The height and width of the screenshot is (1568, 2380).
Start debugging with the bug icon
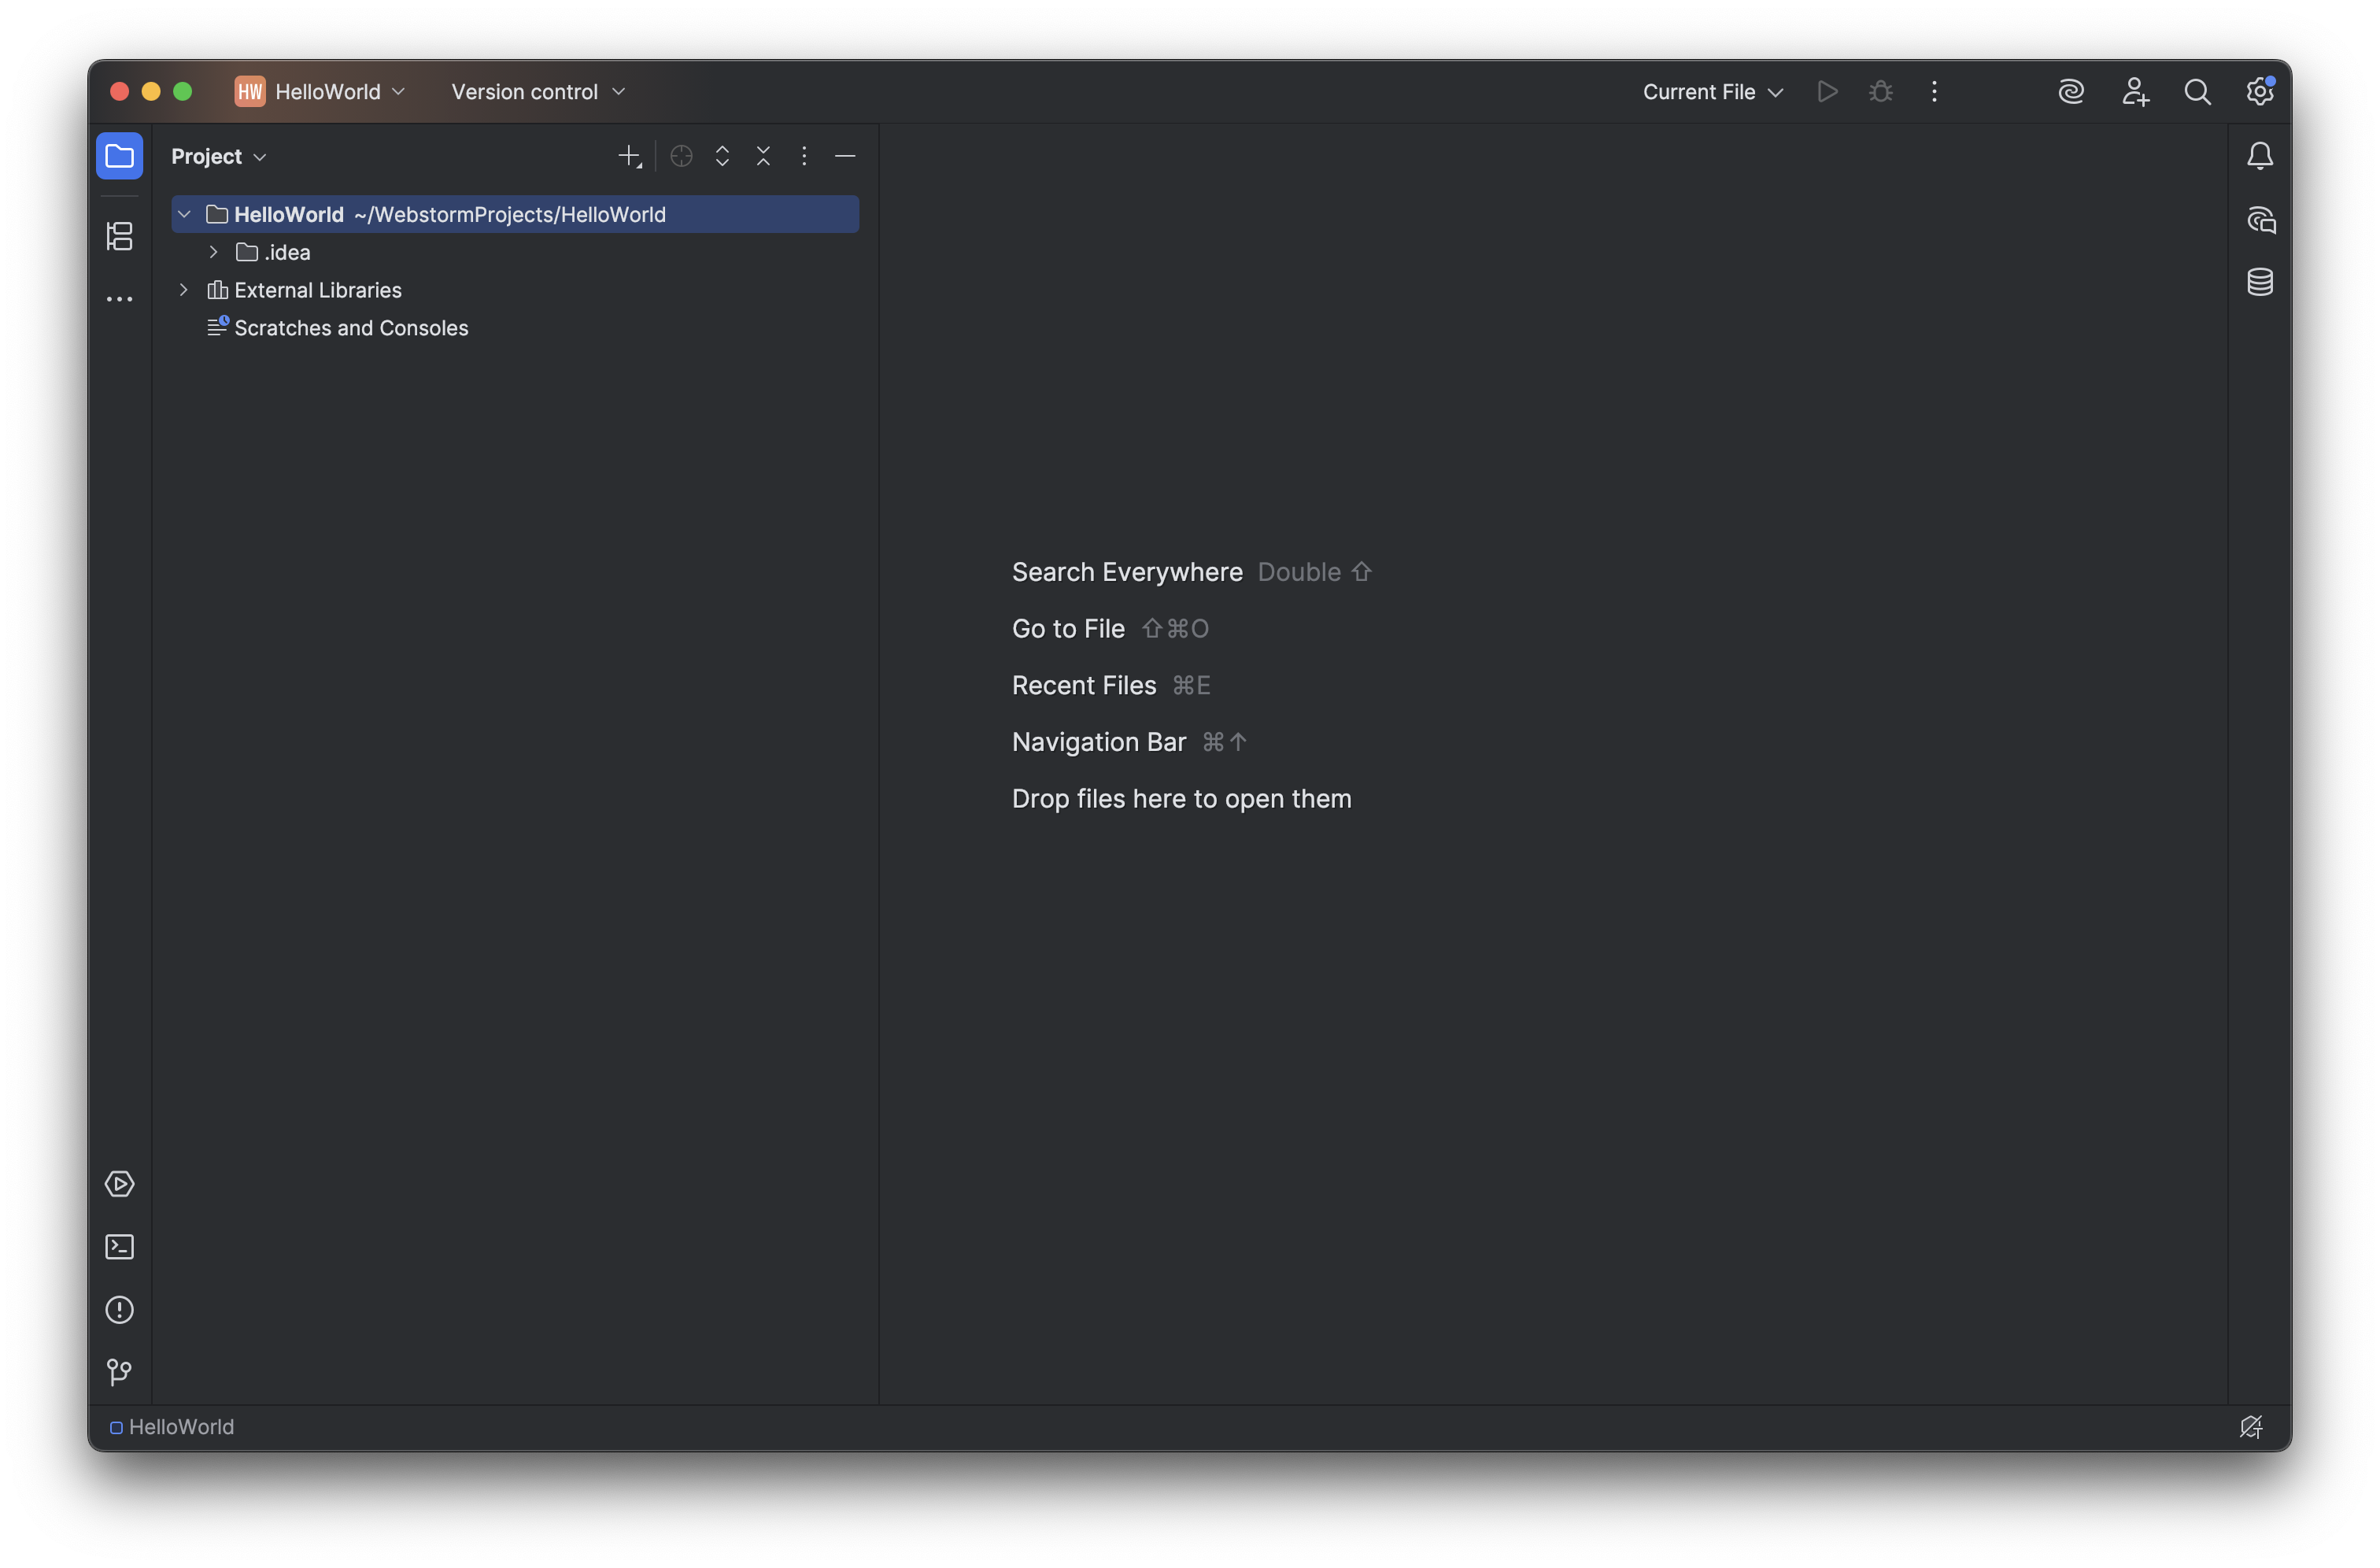1880,91
